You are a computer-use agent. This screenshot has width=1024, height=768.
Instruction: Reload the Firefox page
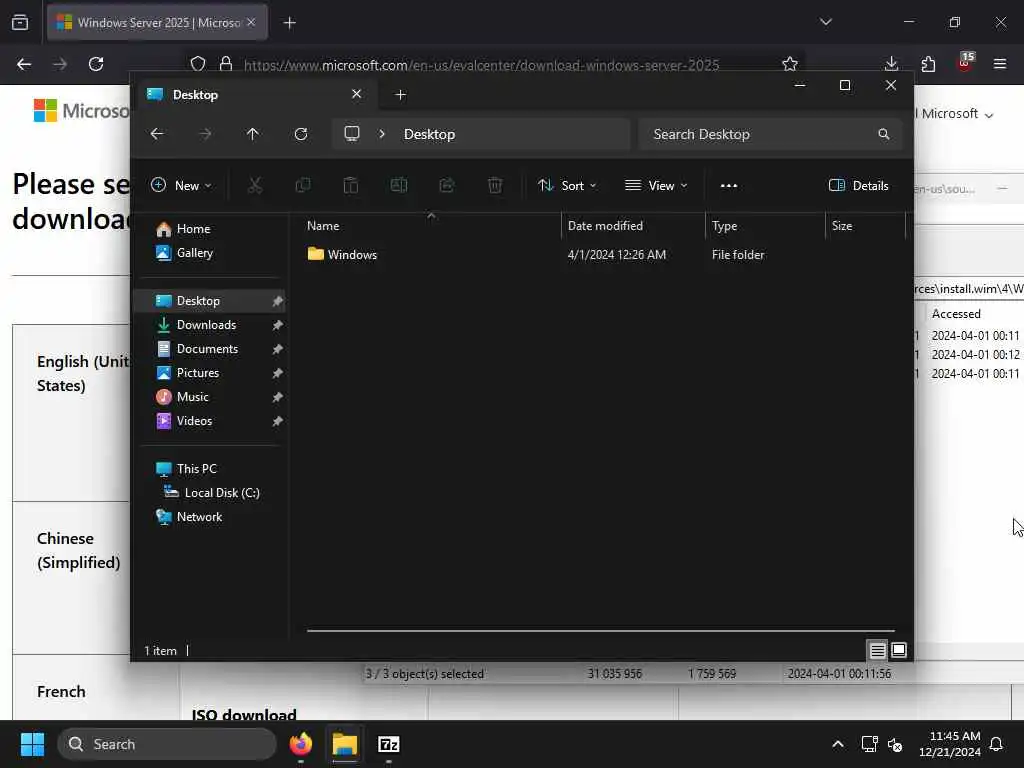[96, 64]
